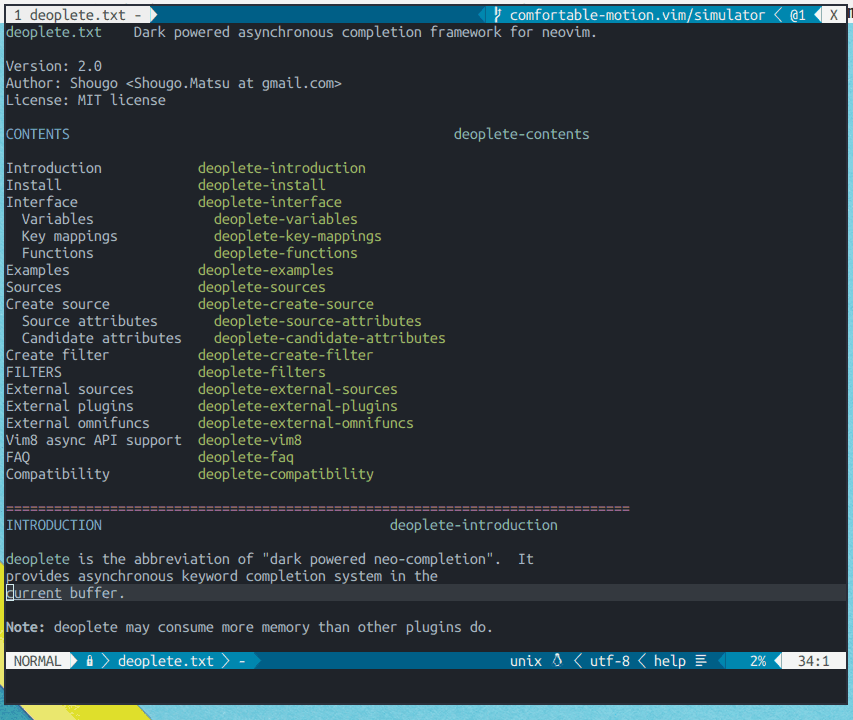Follow deoplete-source-attributes link

[318, 321]
